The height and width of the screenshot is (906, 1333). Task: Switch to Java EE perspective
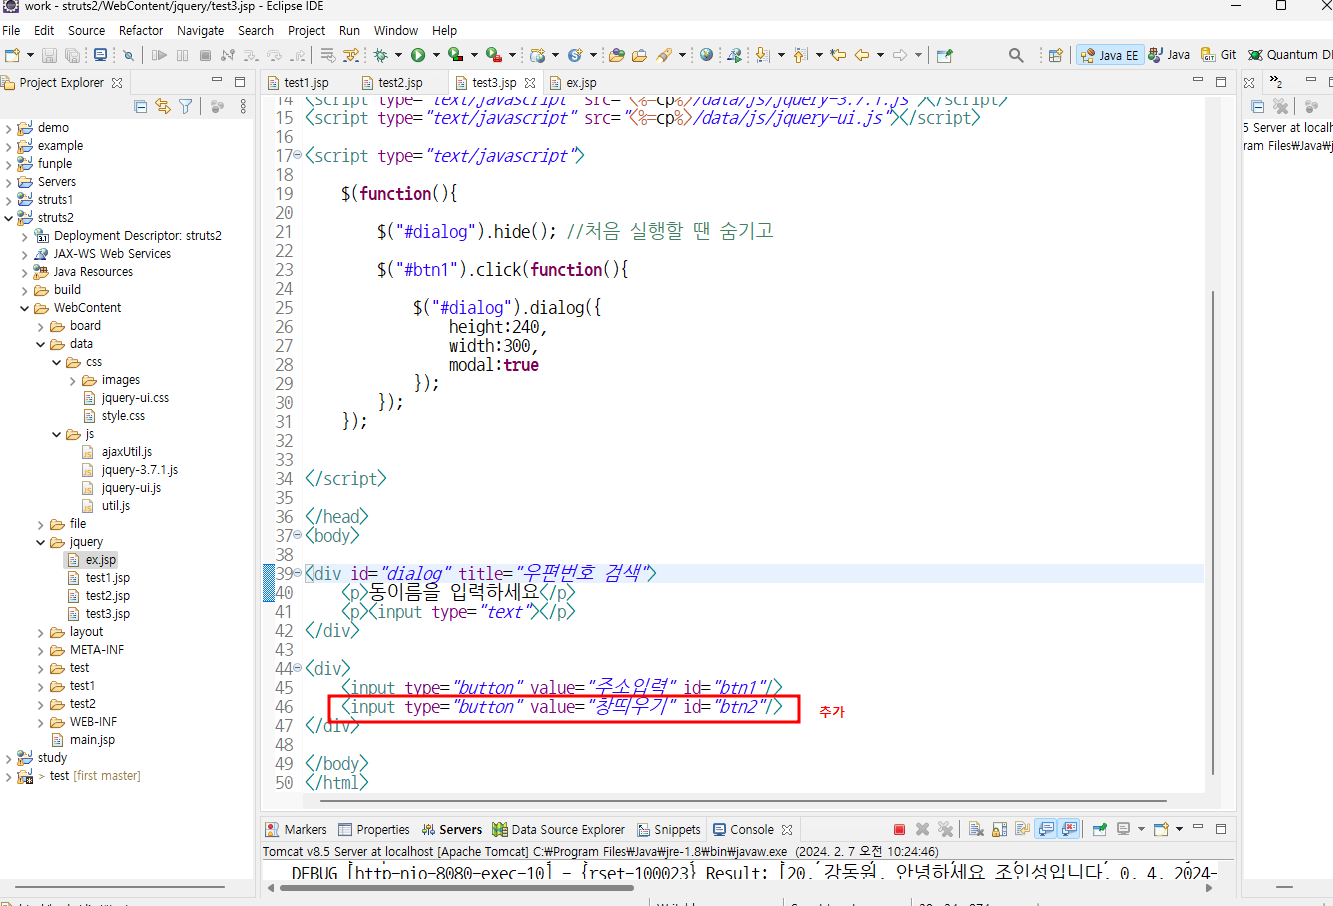[x=1110, y=55]
